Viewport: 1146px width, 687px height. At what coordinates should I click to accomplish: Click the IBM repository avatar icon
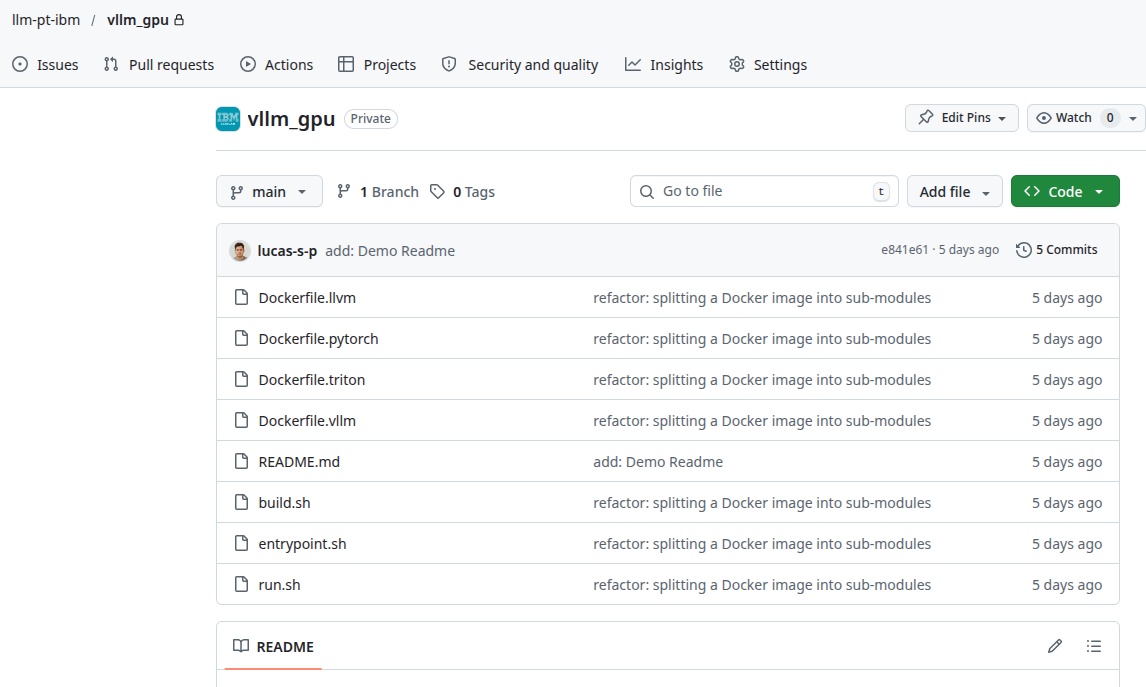[228, 118]
